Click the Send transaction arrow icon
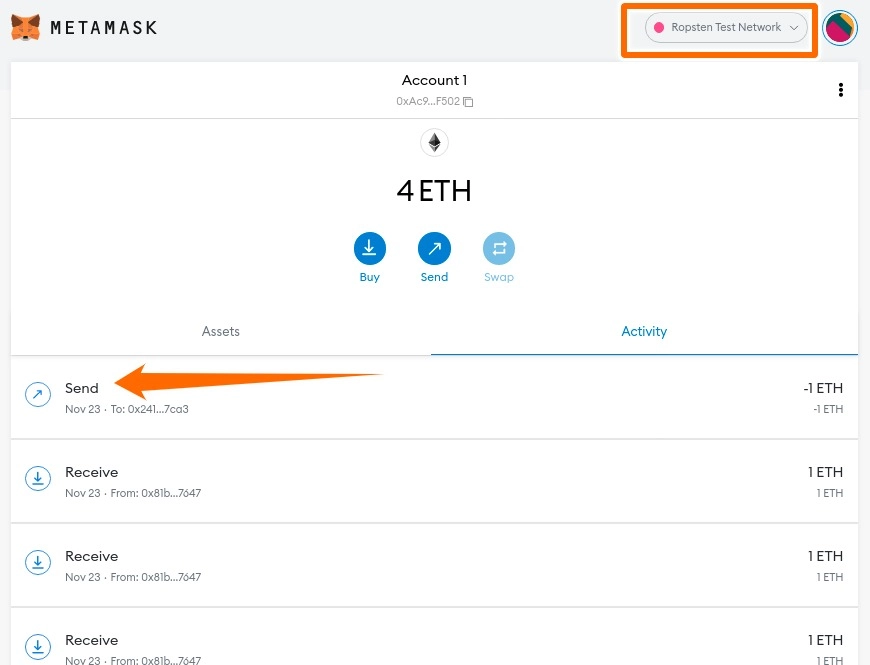Viewport: 870px width, 665px height. (x=37, y=394)
